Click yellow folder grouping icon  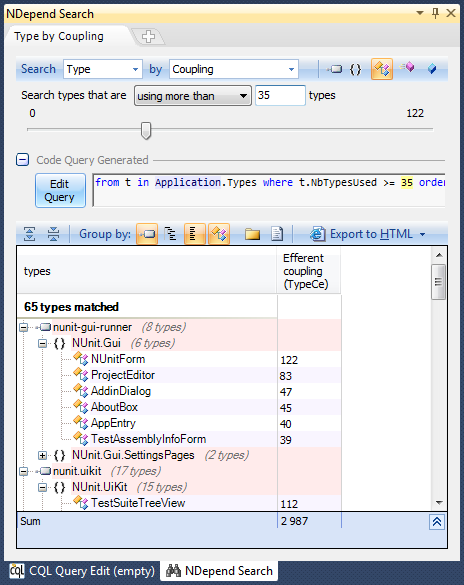pyautogui.click(x=253, y=234)
